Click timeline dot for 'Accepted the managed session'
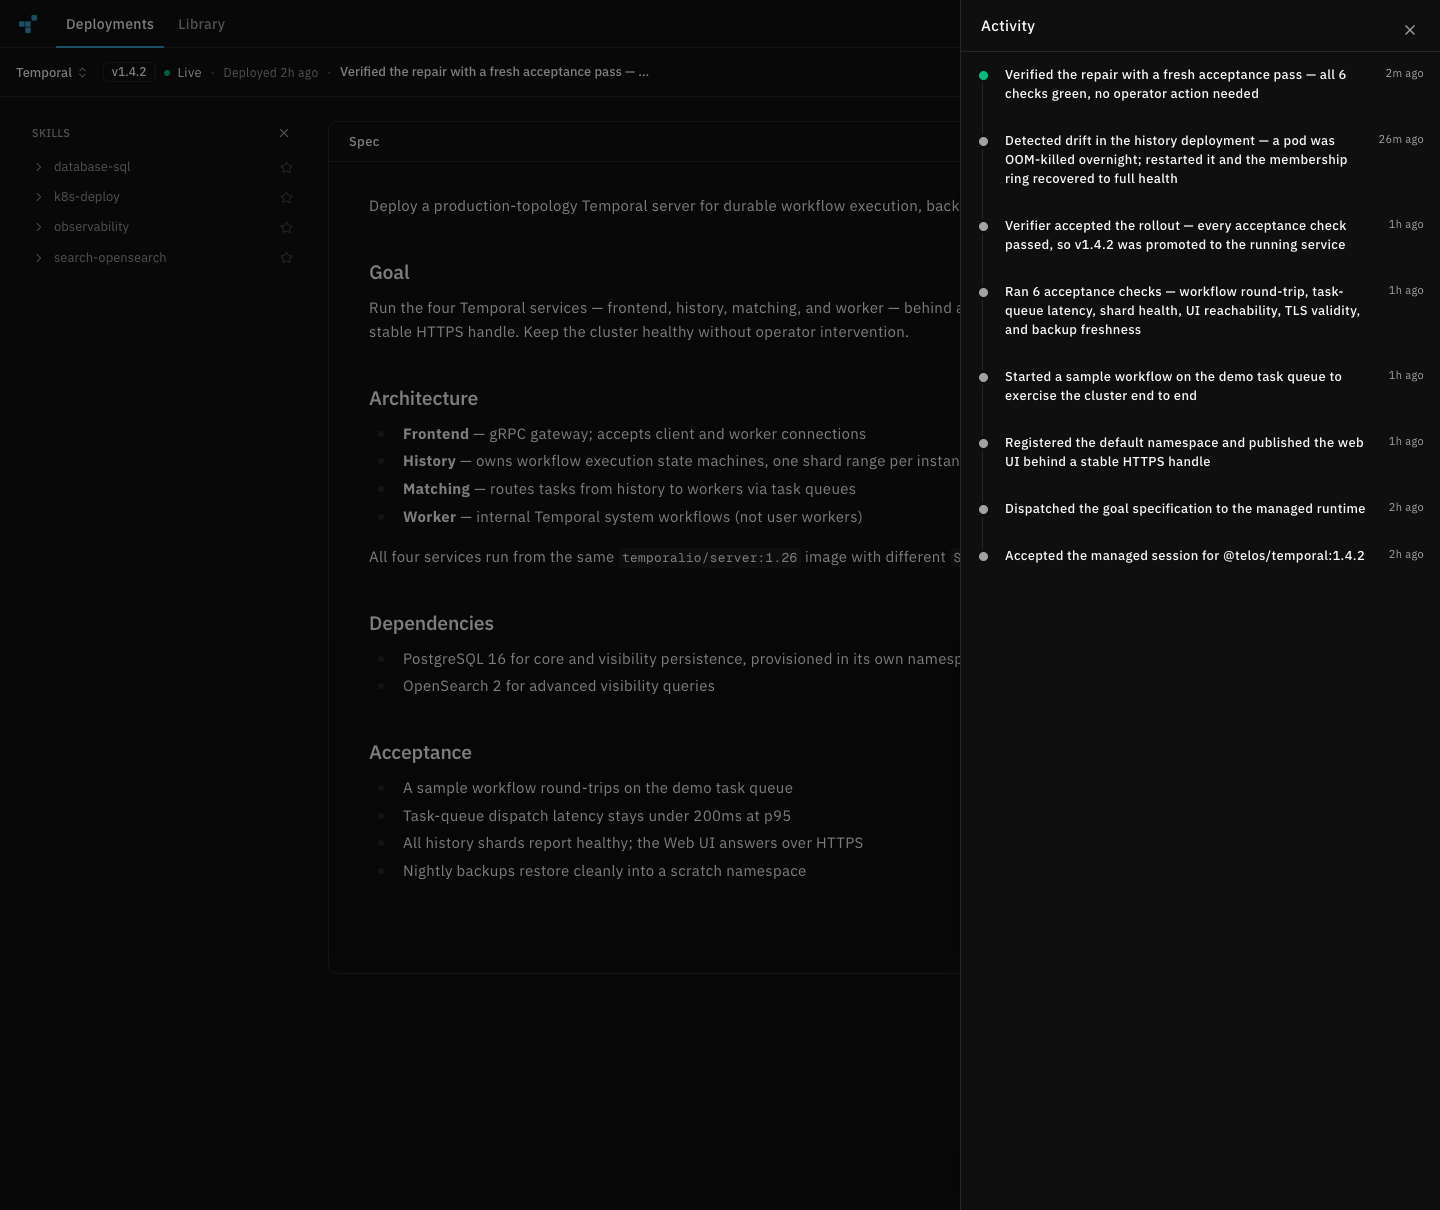 [x=983, y=556]
